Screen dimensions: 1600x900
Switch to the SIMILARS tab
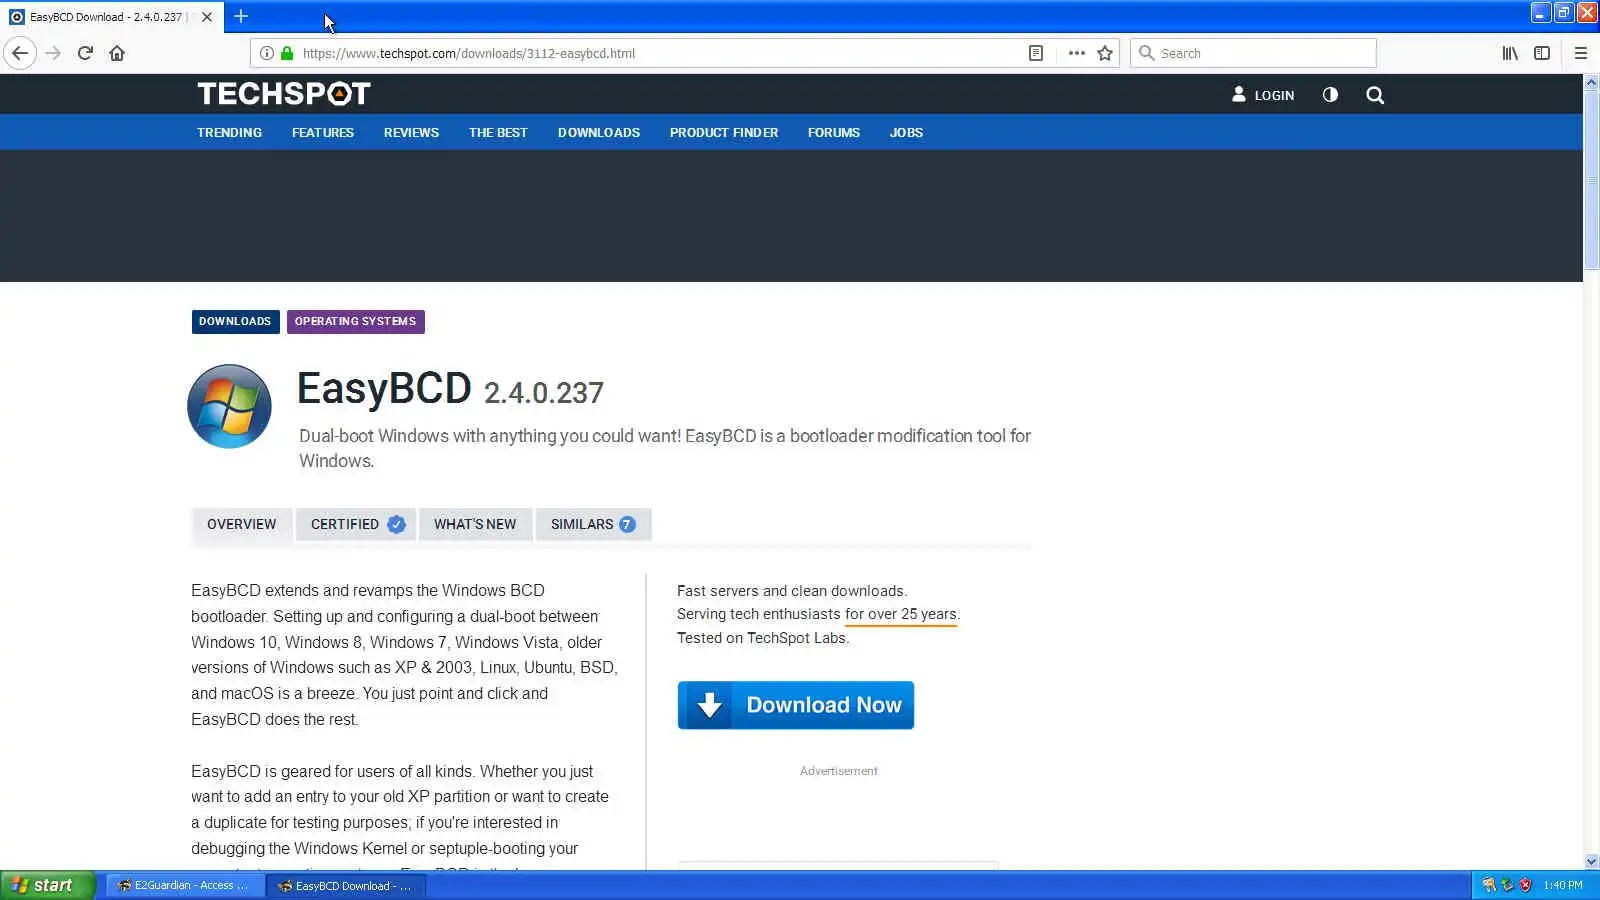593,524
